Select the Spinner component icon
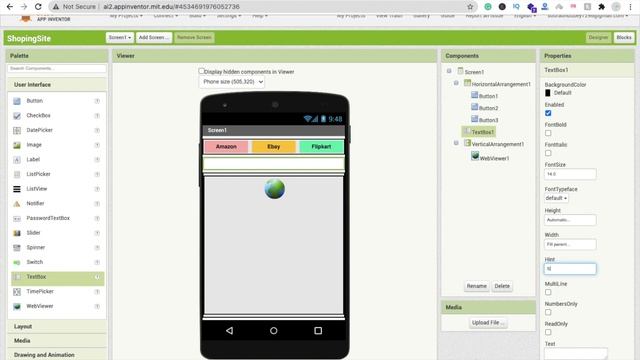Image resolution: width=640 pixels, height=360 pixels. 17,248
